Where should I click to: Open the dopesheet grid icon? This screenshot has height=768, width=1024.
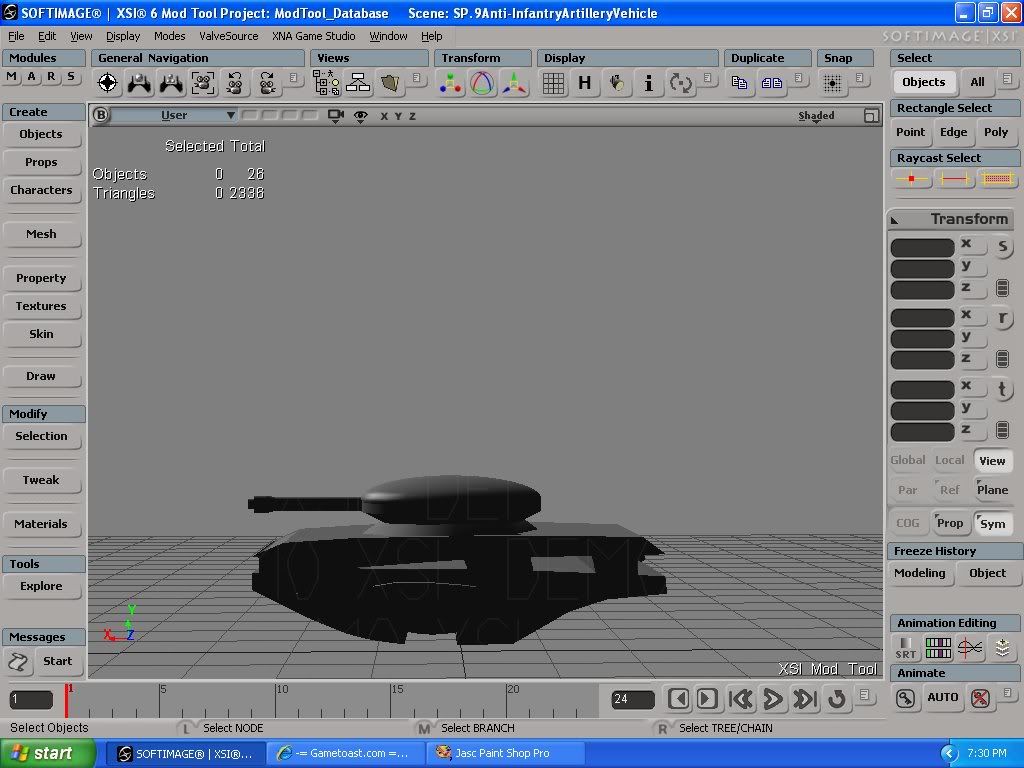938,648
